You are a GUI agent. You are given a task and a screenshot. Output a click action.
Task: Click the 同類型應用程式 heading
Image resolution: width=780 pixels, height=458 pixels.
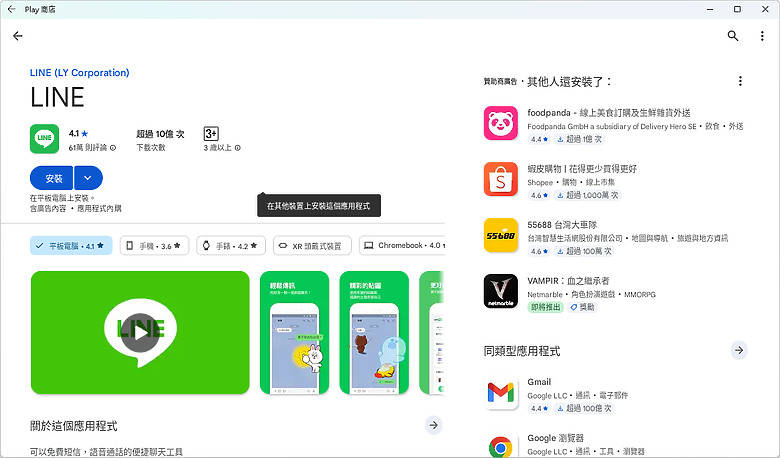pos(522,351)
